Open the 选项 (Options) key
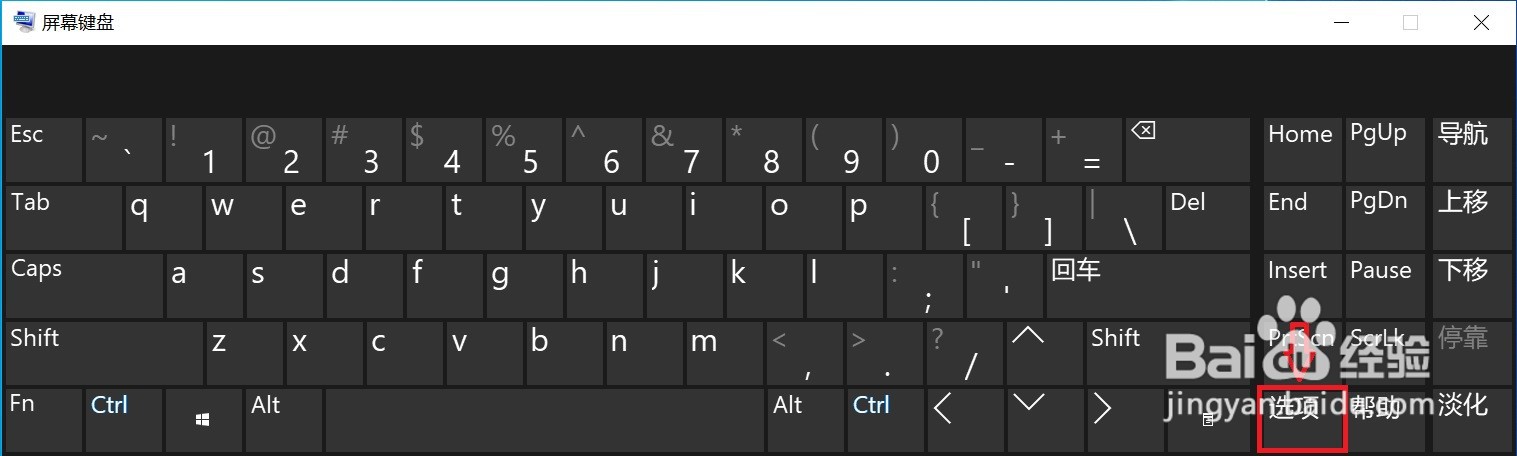The width and height of the screenshot is (1517, 456). (x=1301, y=420)
